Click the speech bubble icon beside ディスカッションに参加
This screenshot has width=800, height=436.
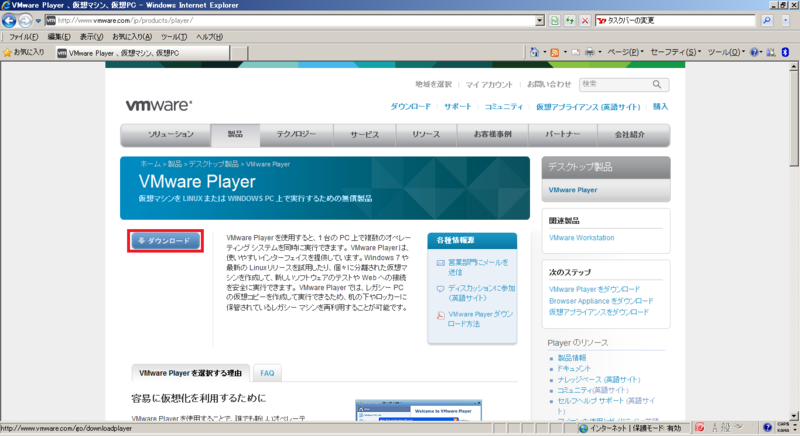pyautogui.click(x=440, y=289)
